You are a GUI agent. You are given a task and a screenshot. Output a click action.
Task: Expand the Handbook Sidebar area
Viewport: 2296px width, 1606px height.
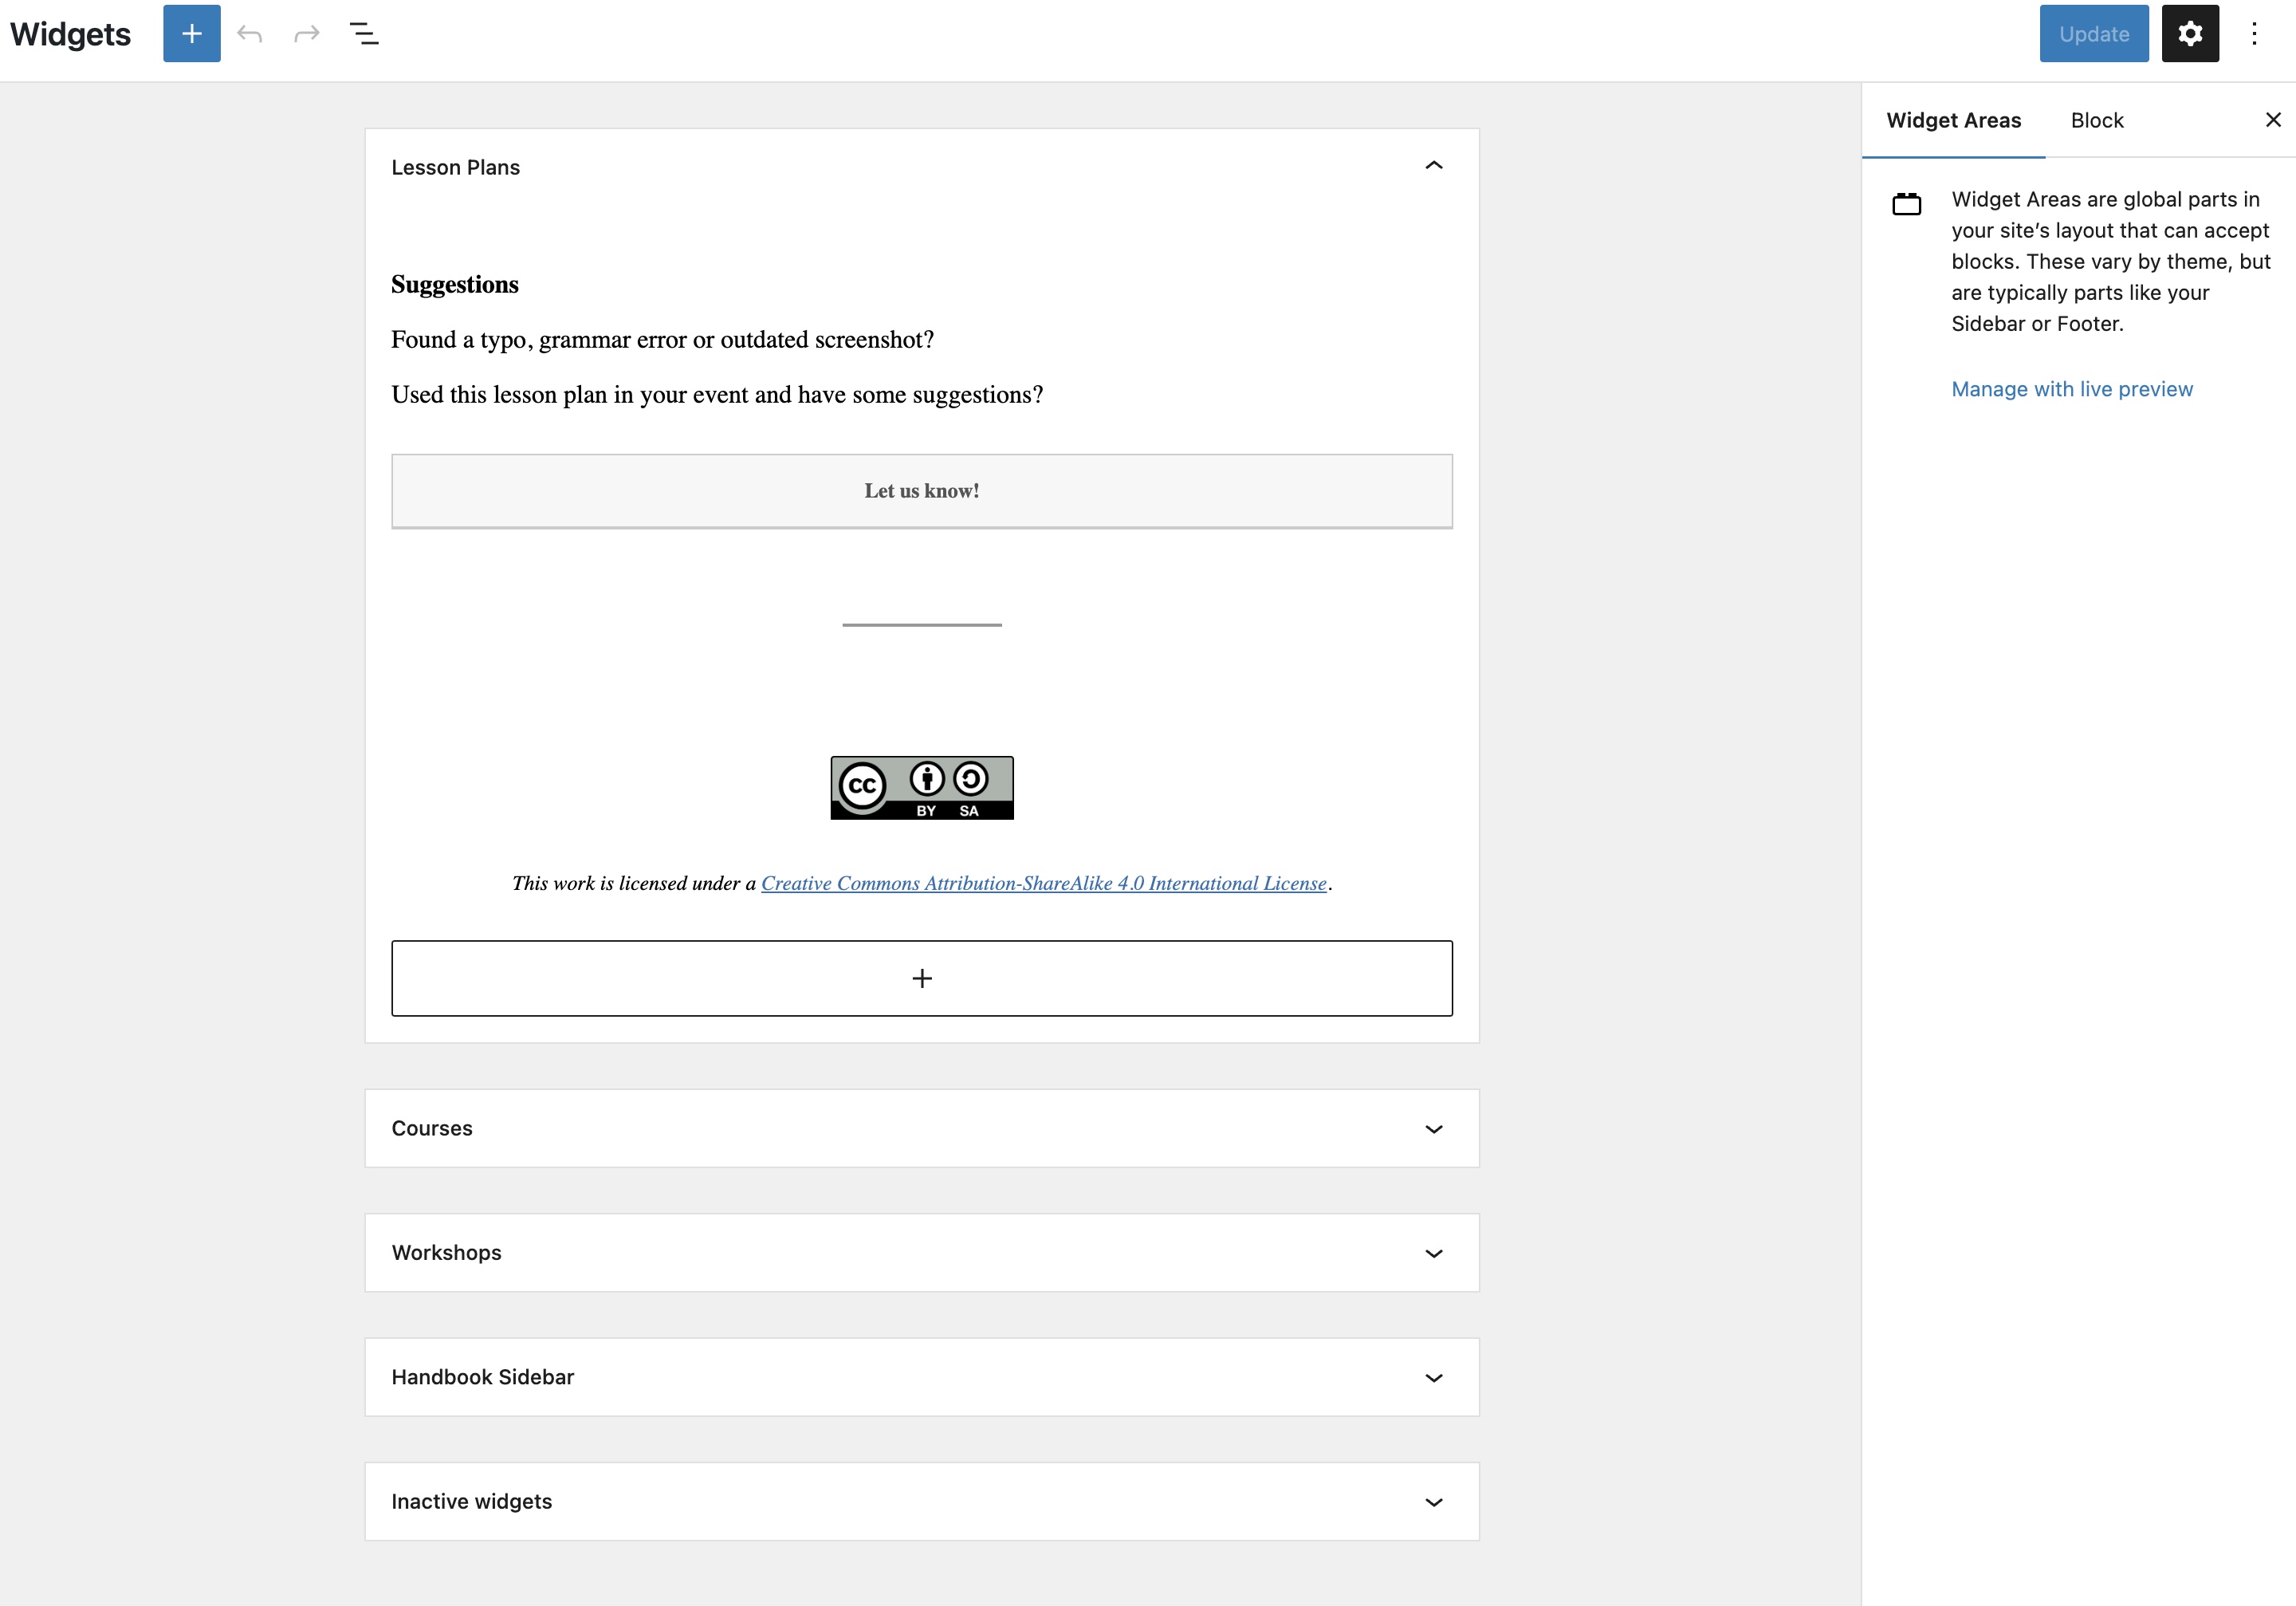[1433, 1378]
